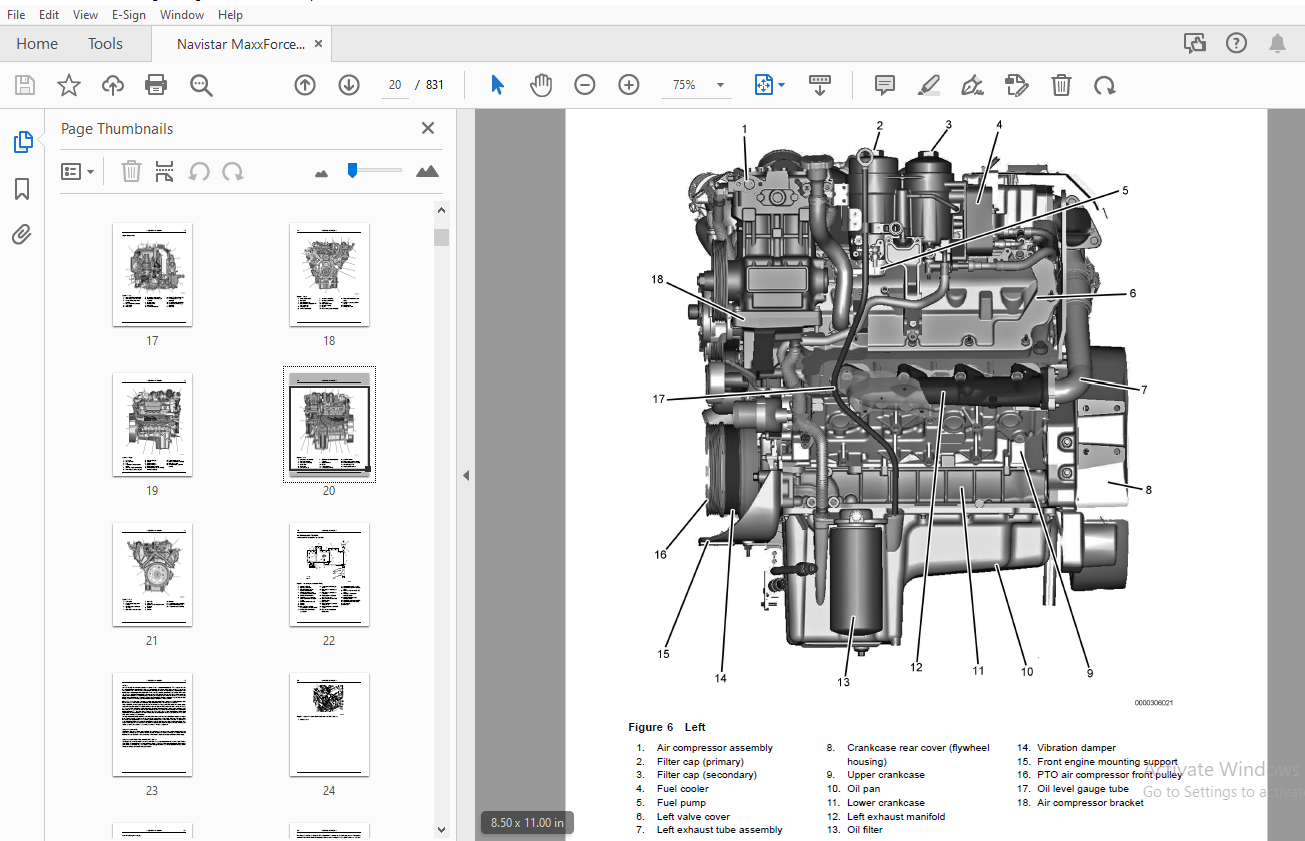Viewport: 1305px width, 841px height.
Task: Select page 22 thumbnail
Action: (x=329, y=574)
